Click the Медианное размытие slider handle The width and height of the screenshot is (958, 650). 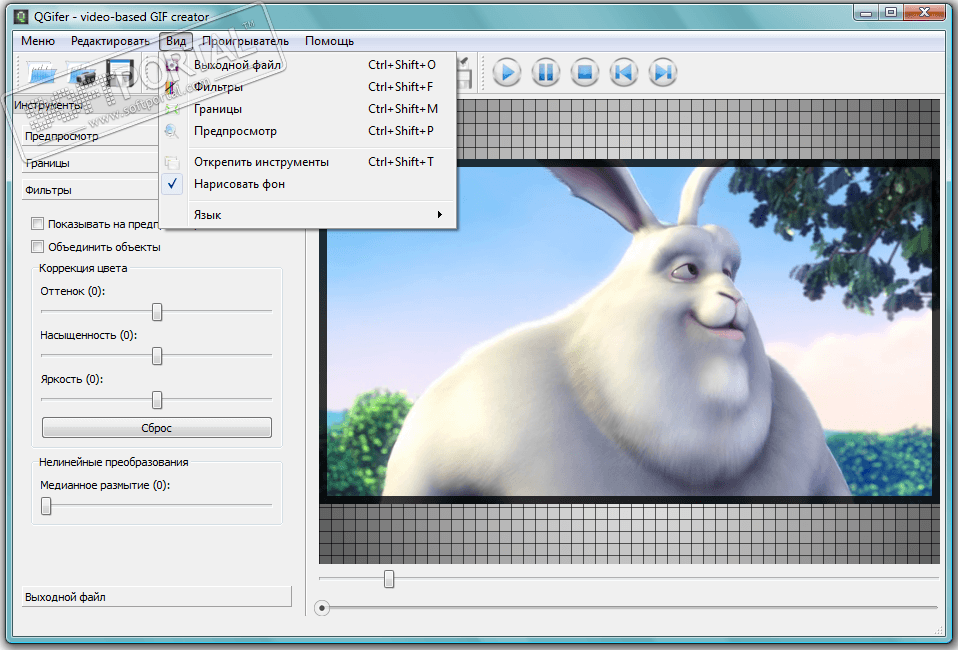click(46, 506)
